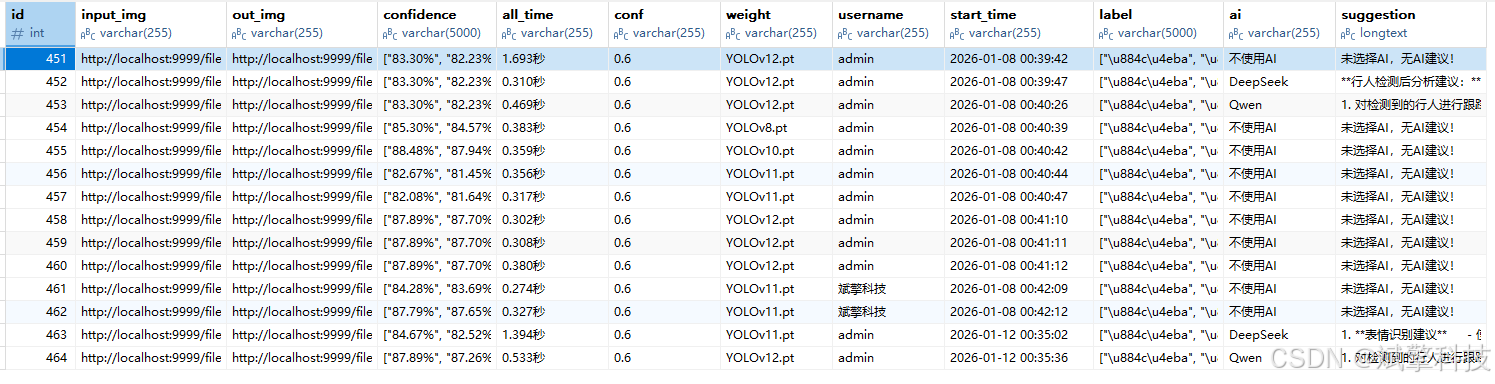Select the username column header
1495x384 pixels.
click(x=888, y=23)
